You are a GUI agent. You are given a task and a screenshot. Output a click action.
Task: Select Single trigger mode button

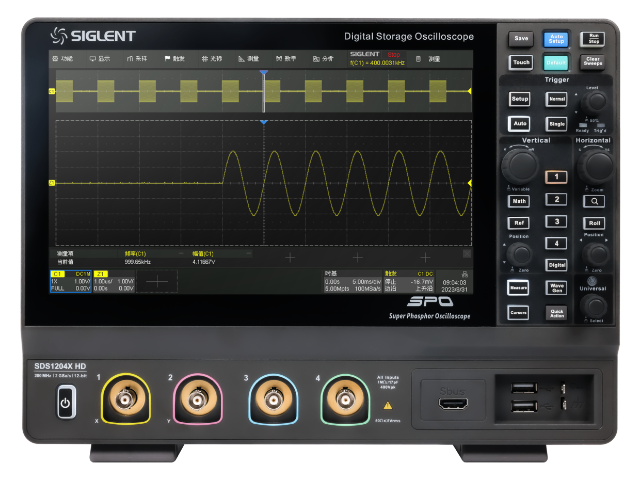pyautogui.click(x=556, y=124)
